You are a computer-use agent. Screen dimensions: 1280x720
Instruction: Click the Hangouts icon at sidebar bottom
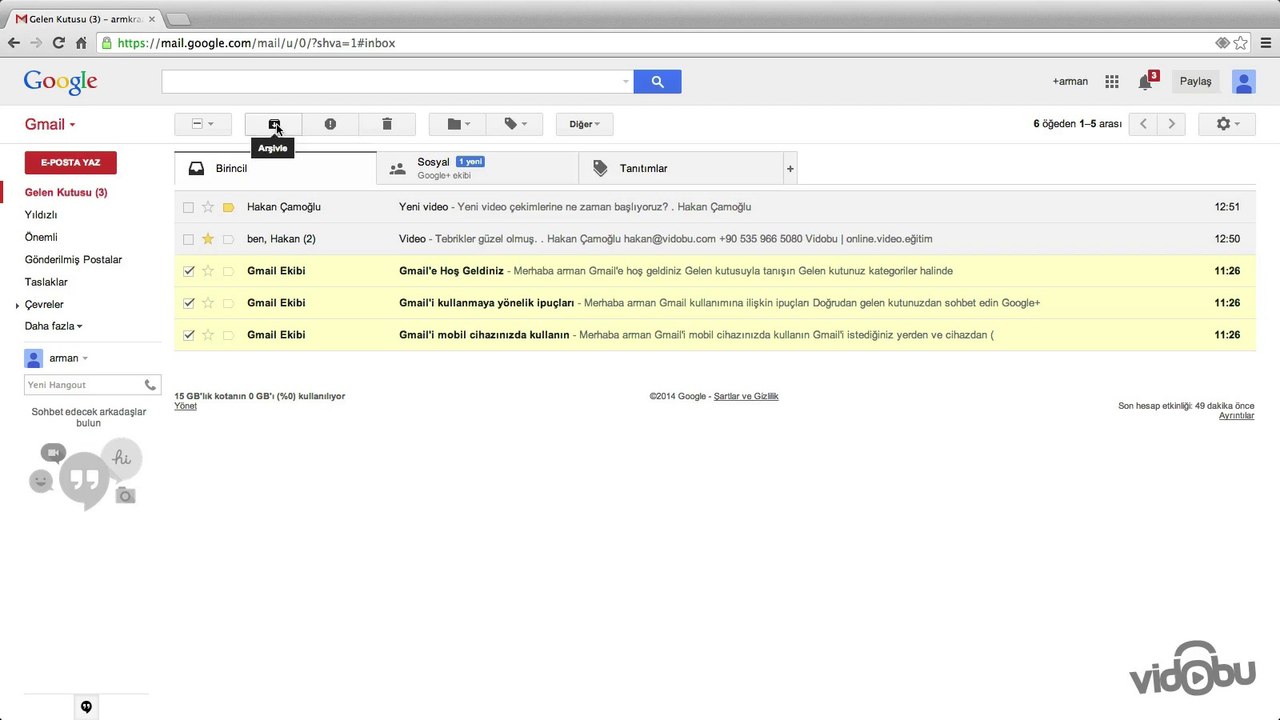pos(86,707)
